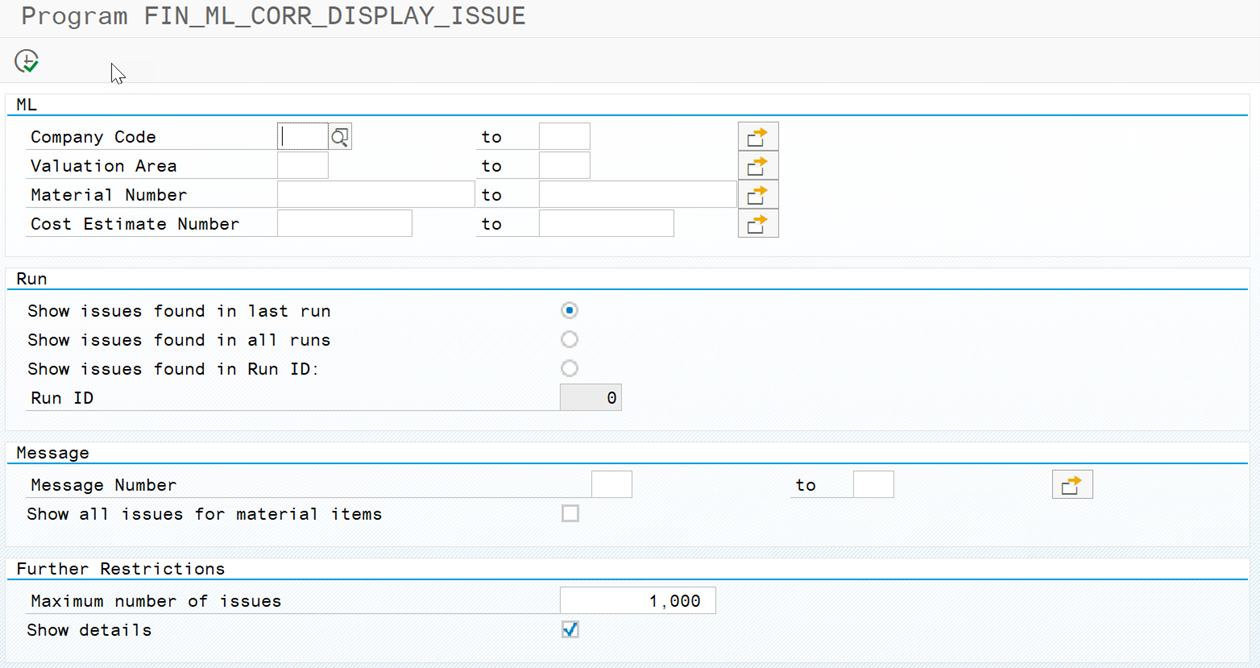The width and height of the screenshot is (1260, 668).
Task: Open multiple selection for Cost Estimate Number
Action: 757,224
